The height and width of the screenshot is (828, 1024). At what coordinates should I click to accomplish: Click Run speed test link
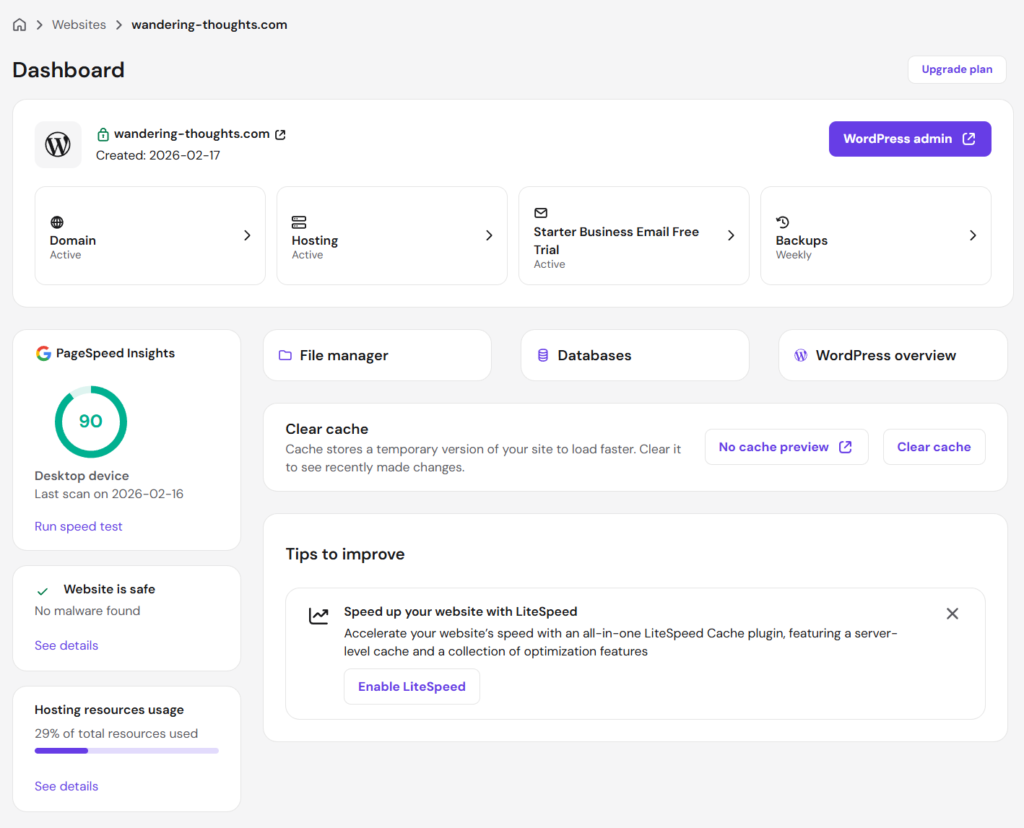coord(78,526)
